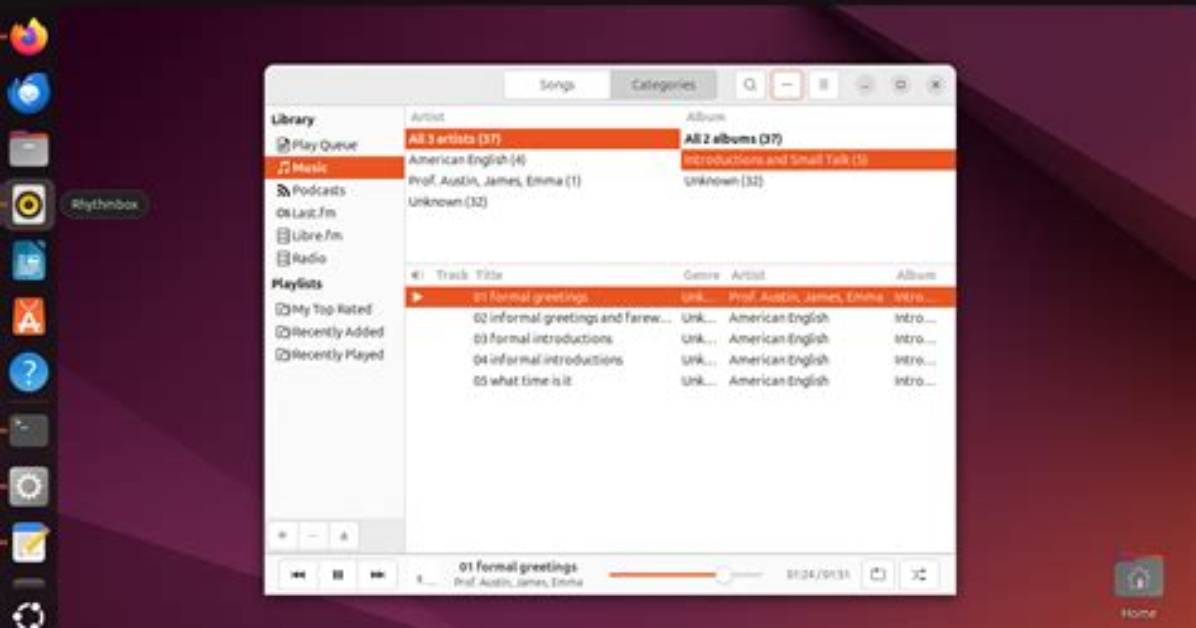Select All 3 artists (37)

coord(542,139)
